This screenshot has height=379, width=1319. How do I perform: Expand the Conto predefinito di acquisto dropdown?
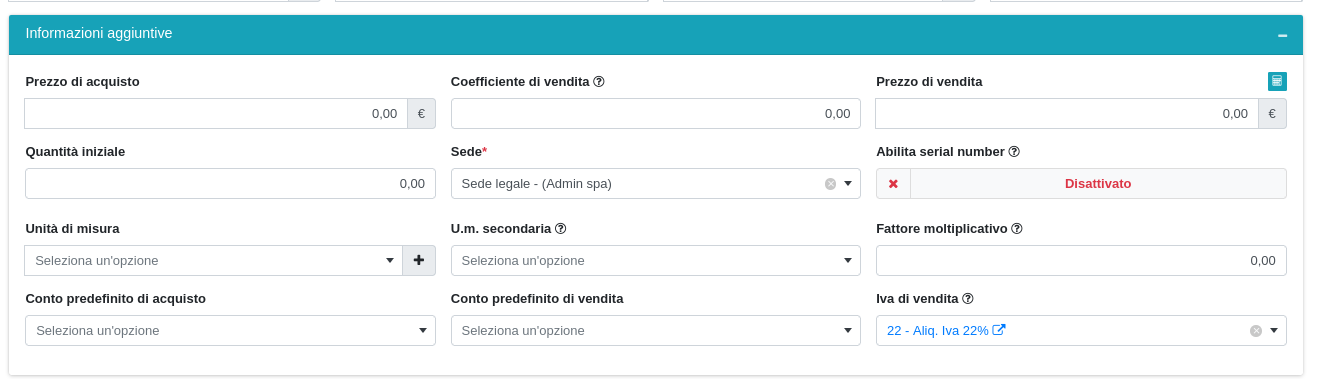230,331
